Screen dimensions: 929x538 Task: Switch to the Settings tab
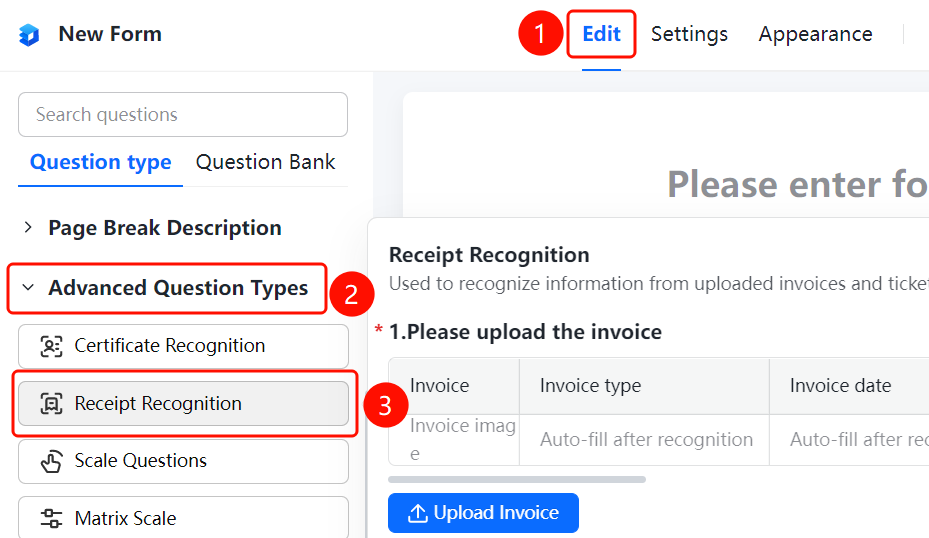[x=689, y=34]
